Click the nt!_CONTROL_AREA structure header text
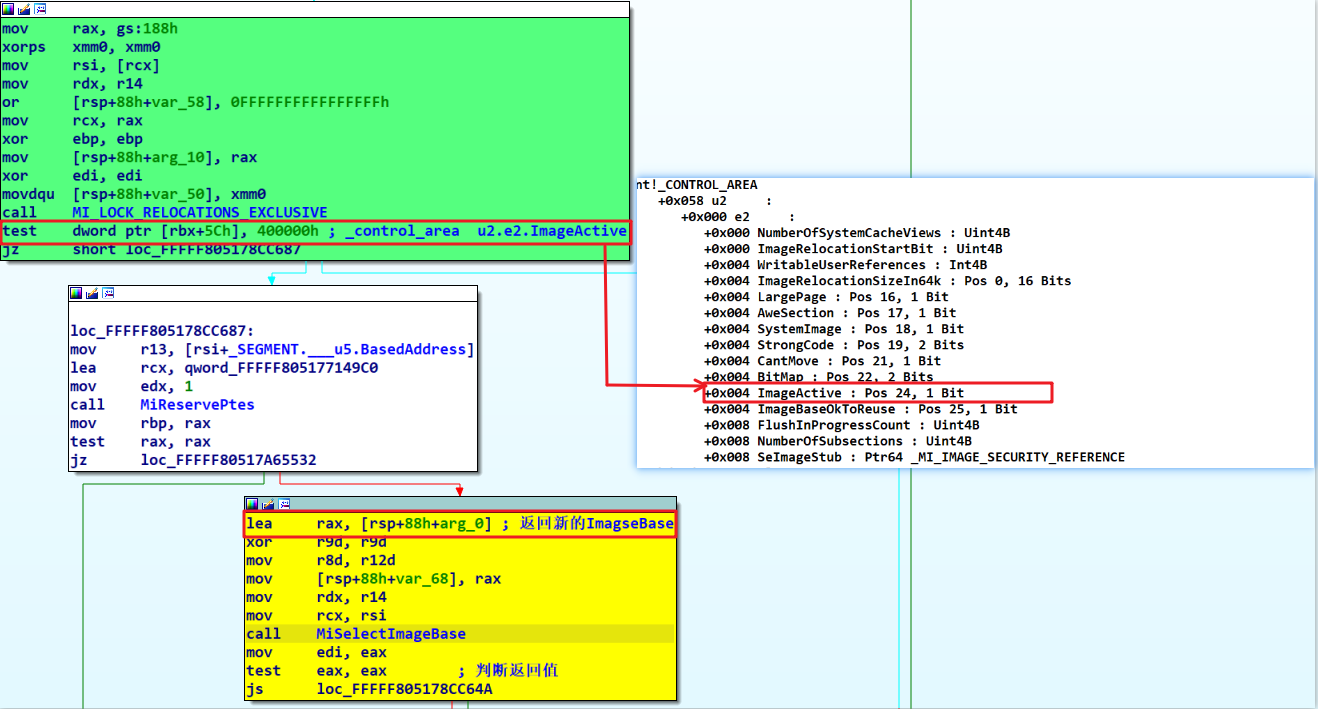 (x=698, y=185)
